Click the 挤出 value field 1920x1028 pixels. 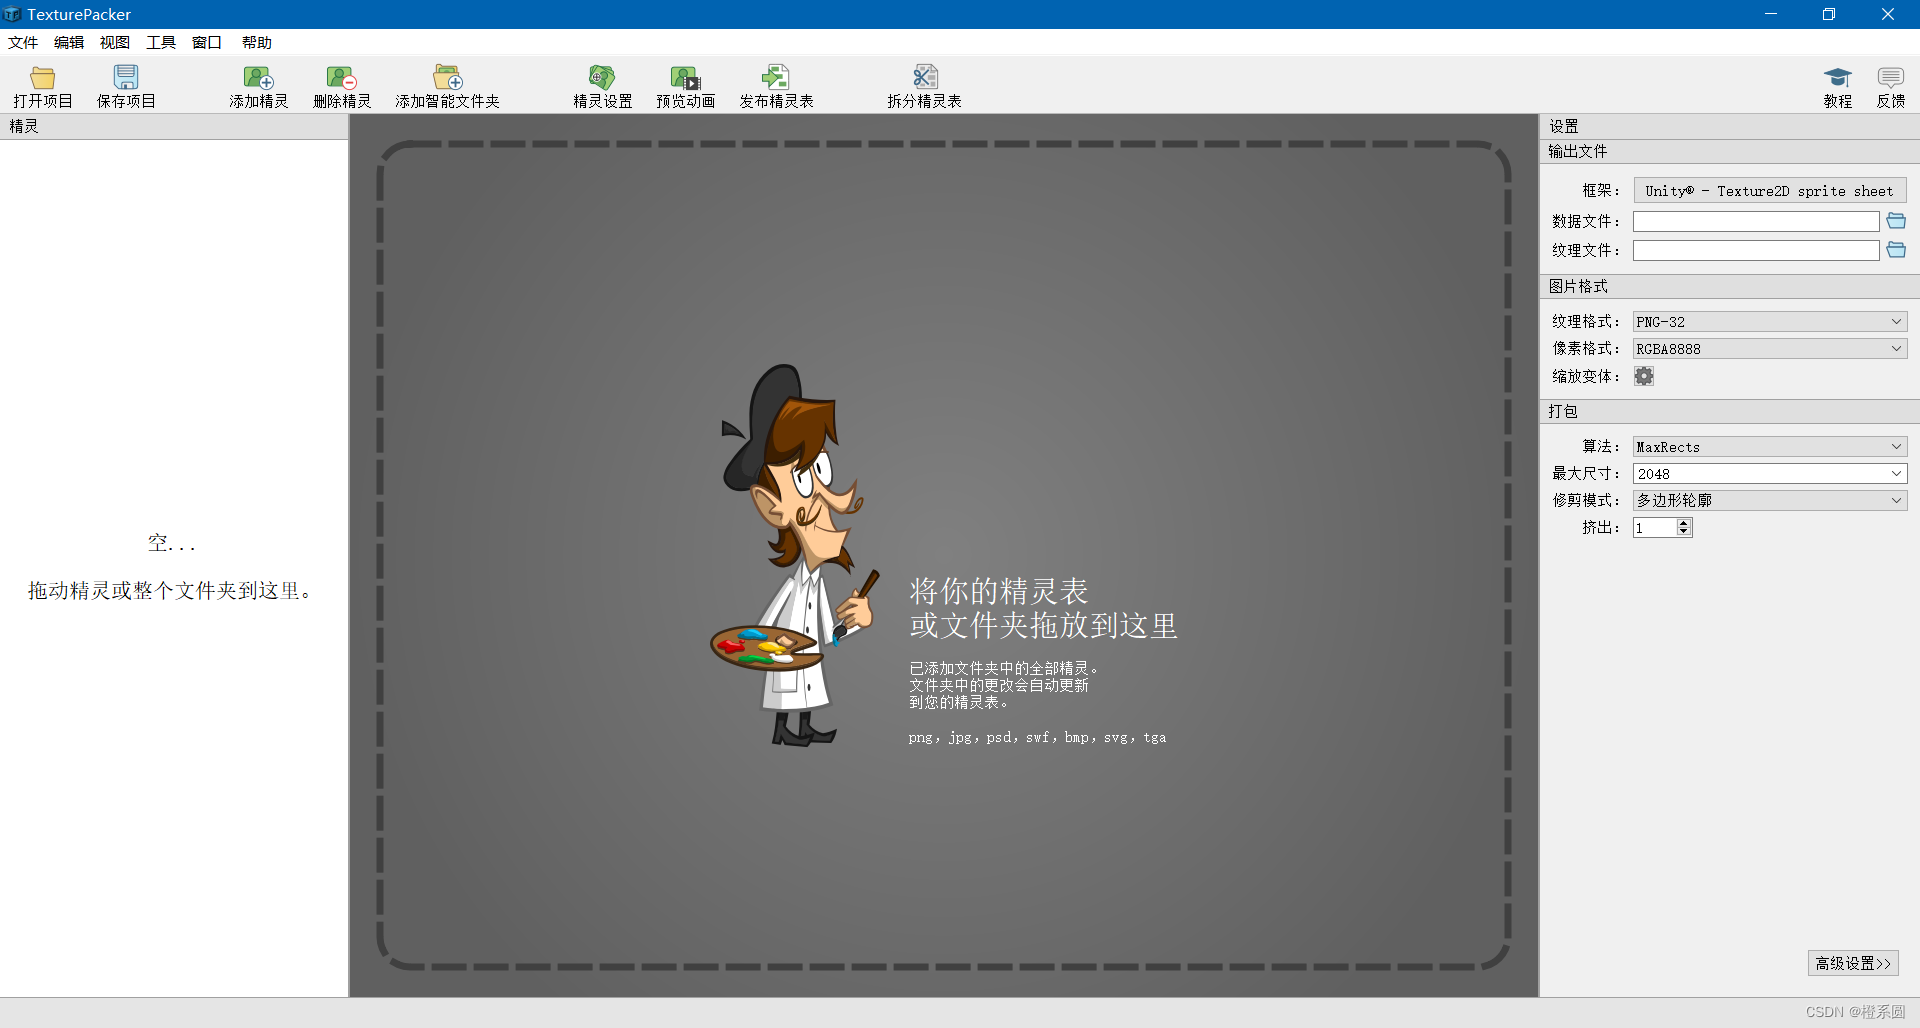tap(1655, 527)
